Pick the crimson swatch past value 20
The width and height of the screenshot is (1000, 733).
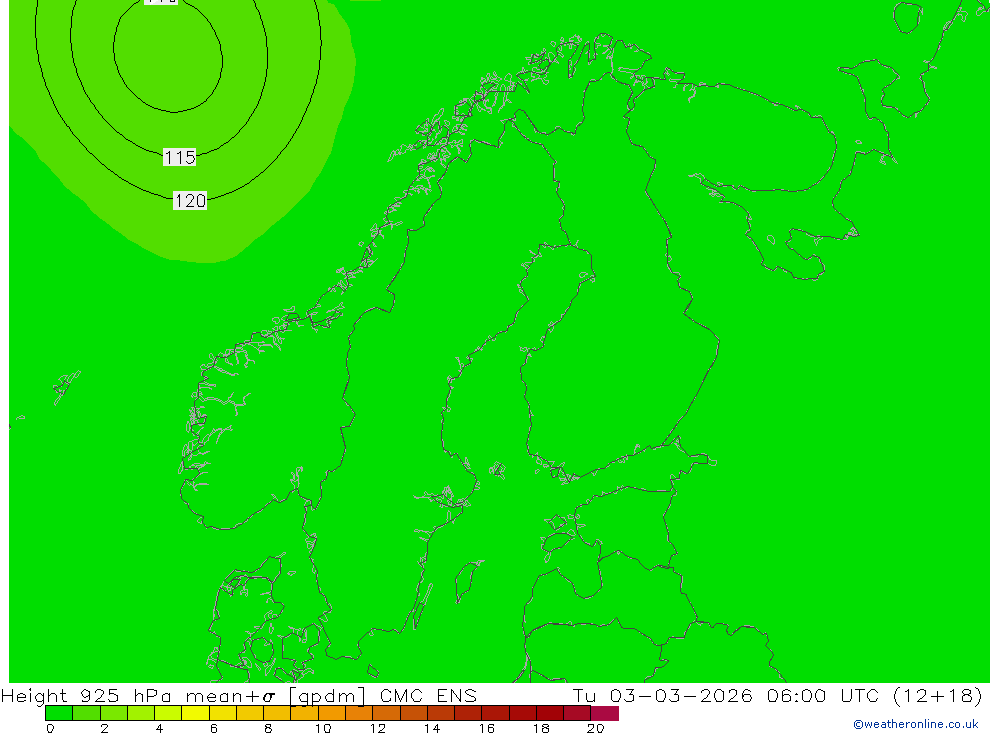[x=605, y=713]
